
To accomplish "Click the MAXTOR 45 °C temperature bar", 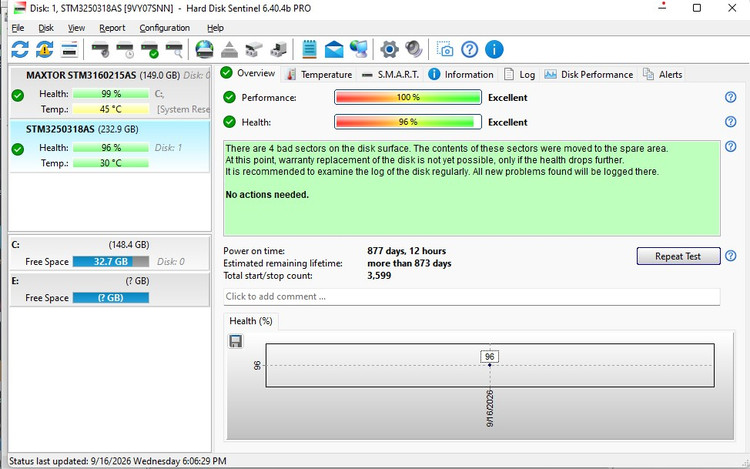I will pyautogui.click(x=111, y=109).
